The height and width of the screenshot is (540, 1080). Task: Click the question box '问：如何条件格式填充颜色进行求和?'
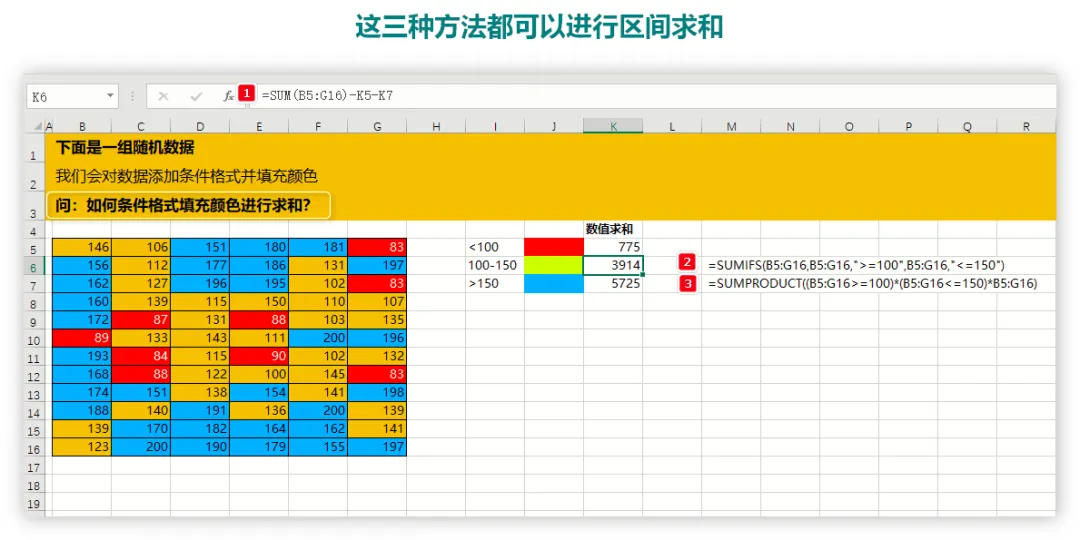[x=189, y=205]
